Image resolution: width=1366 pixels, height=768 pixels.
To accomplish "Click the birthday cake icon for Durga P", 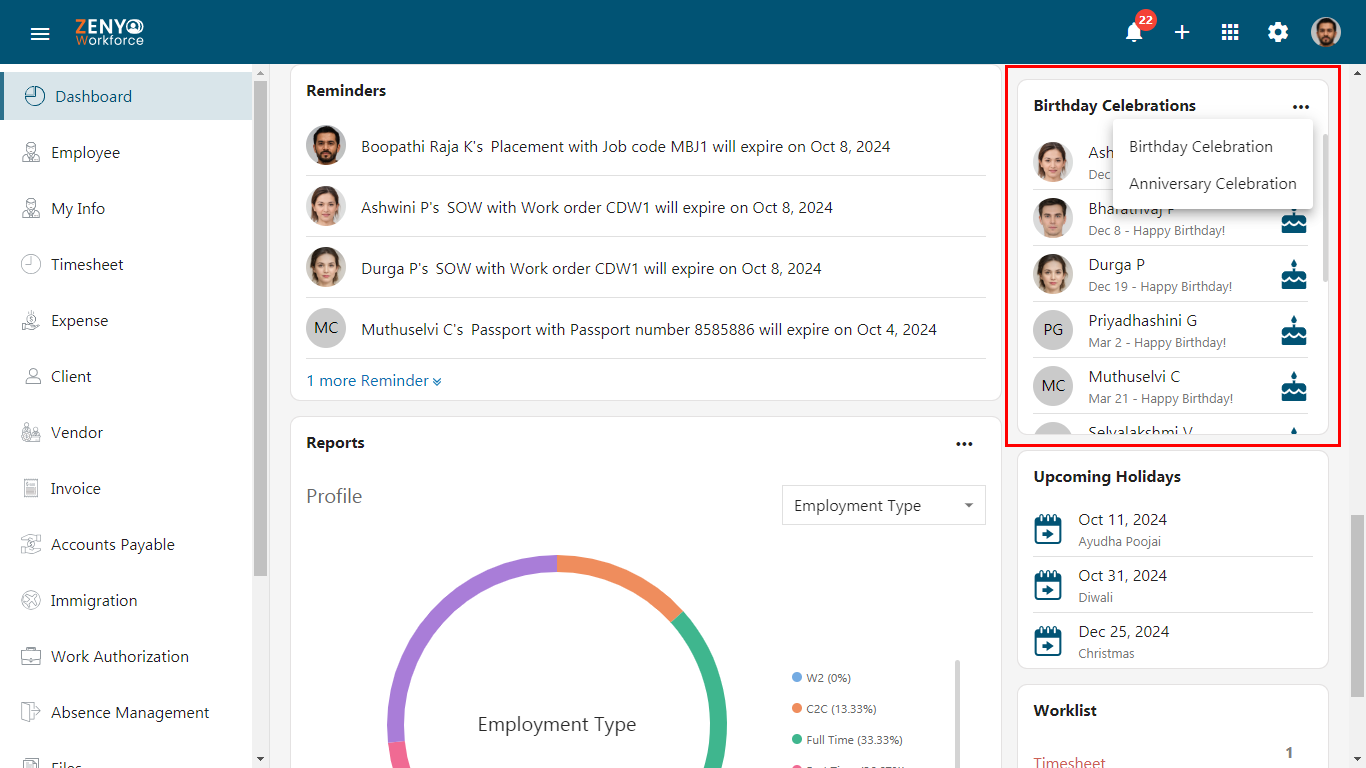I will pyautogui.click(x=1294, y=274).
